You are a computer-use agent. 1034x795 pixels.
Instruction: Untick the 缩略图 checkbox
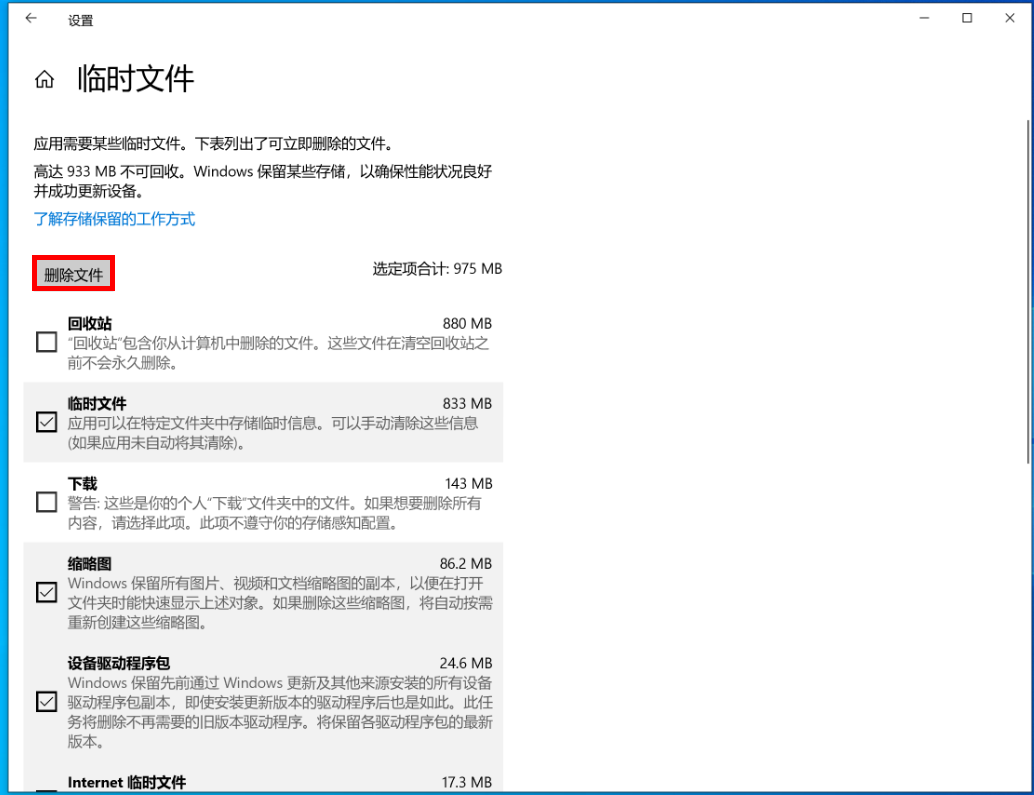point(46,593)
